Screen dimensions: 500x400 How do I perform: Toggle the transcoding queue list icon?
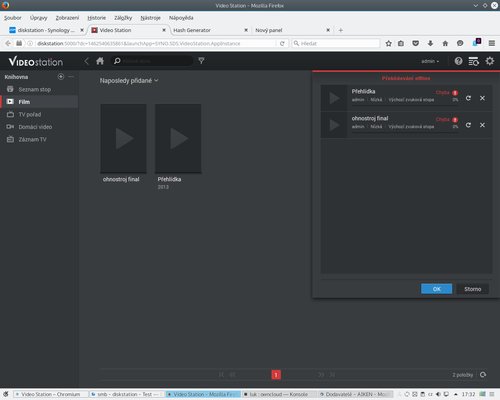[x=474, y=61]
